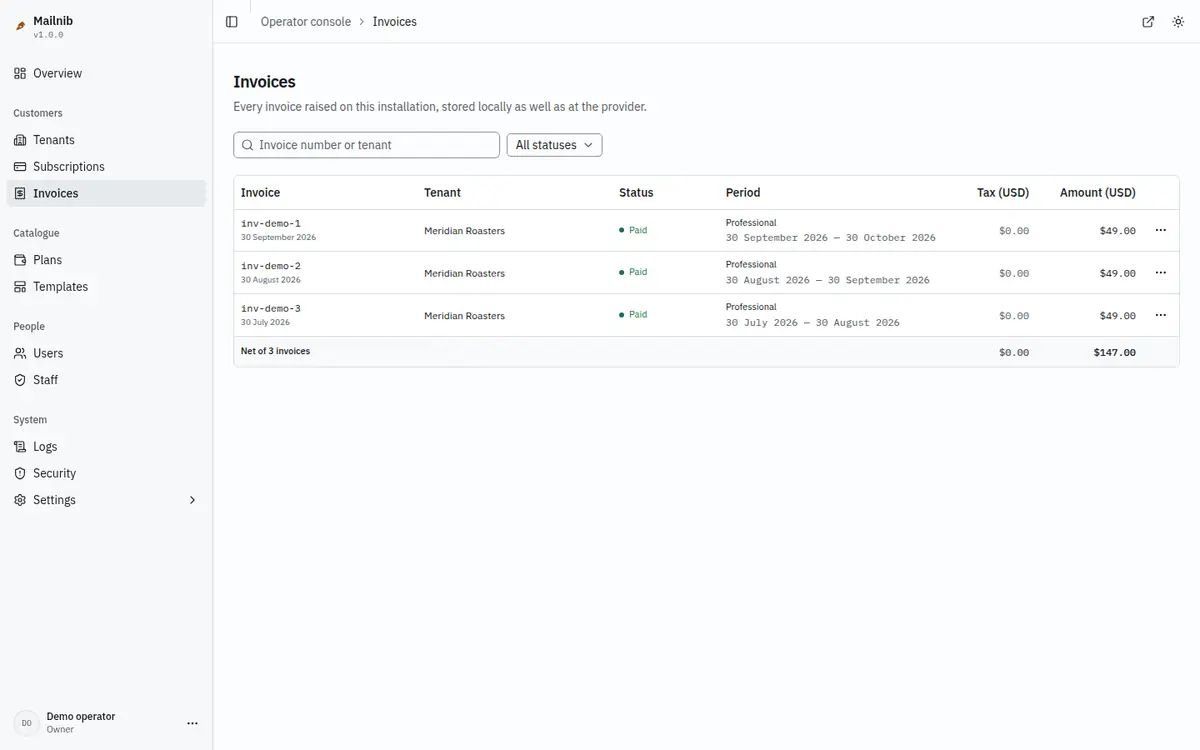Click the Invoices breadcrumb
The image size is (1200, 750).
point(395,22)
